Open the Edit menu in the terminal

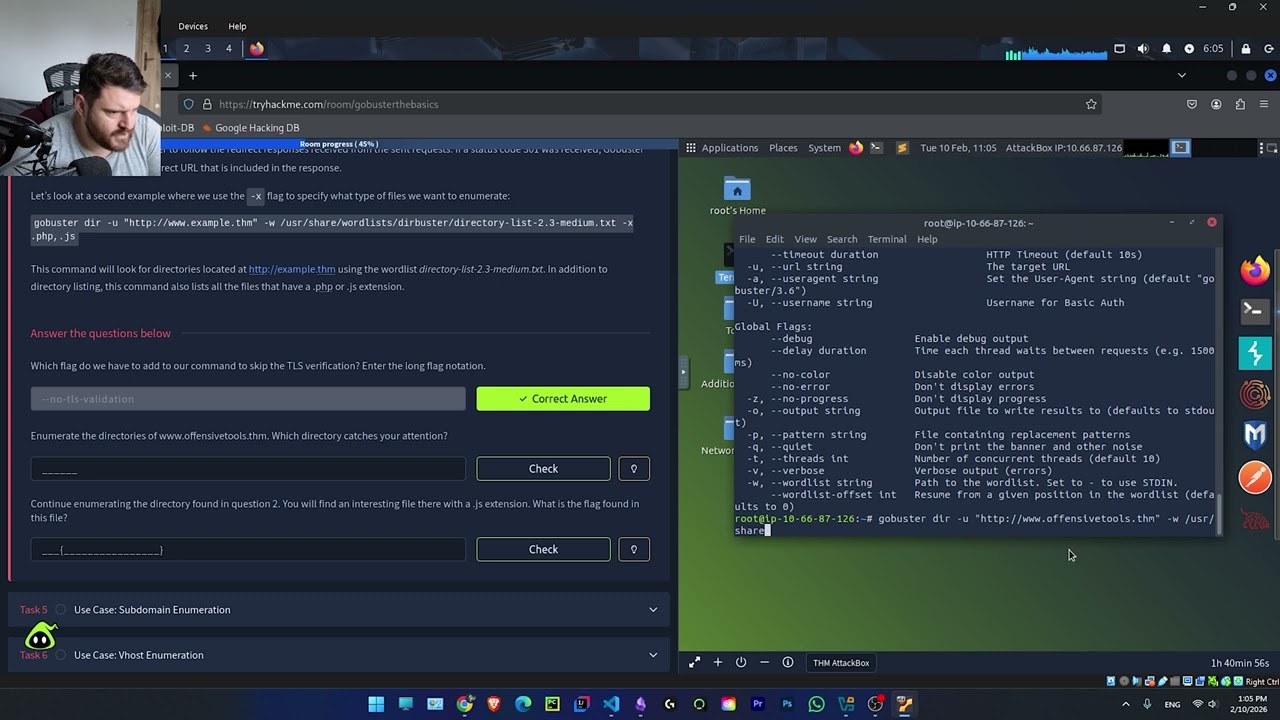click(x=775, y=239)
